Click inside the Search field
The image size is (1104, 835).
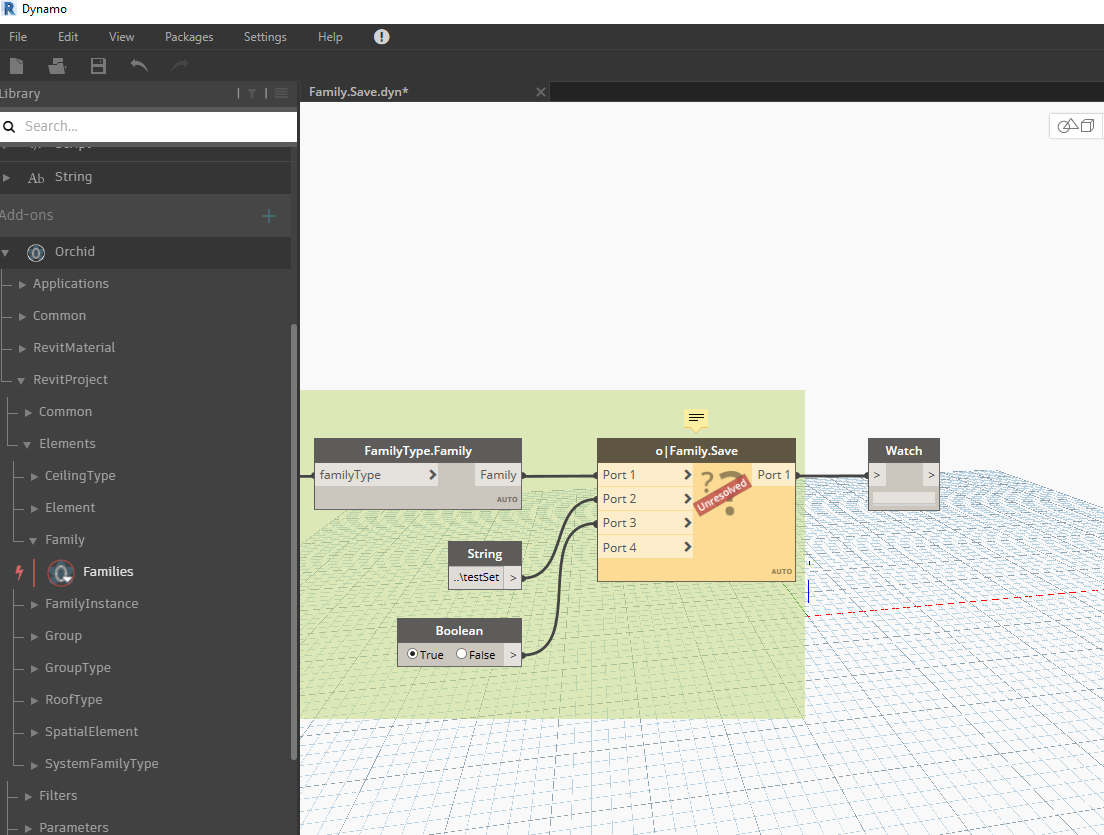[x=150, y=127]
